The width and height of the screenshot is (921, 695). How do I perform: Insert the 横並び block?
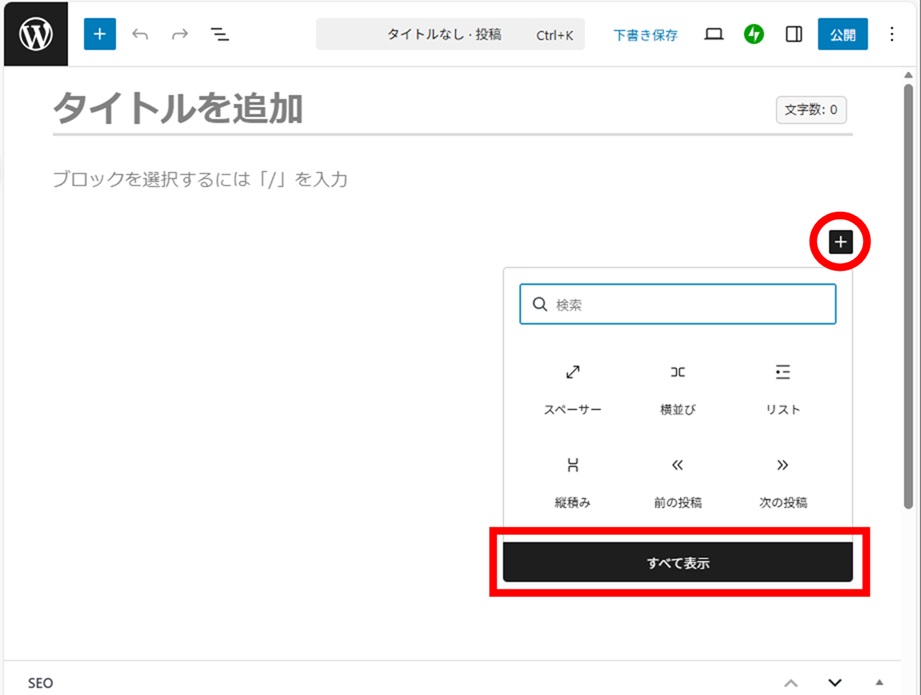[678, 388]
